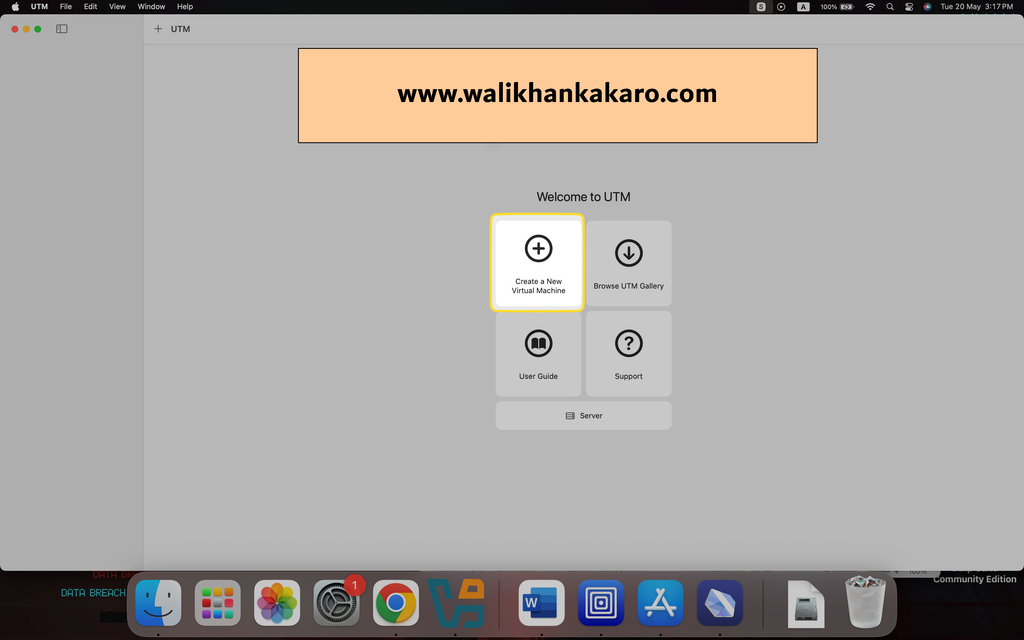
Task: Open the VS-logo app in Dock
Action: click(x=456, y=603)
